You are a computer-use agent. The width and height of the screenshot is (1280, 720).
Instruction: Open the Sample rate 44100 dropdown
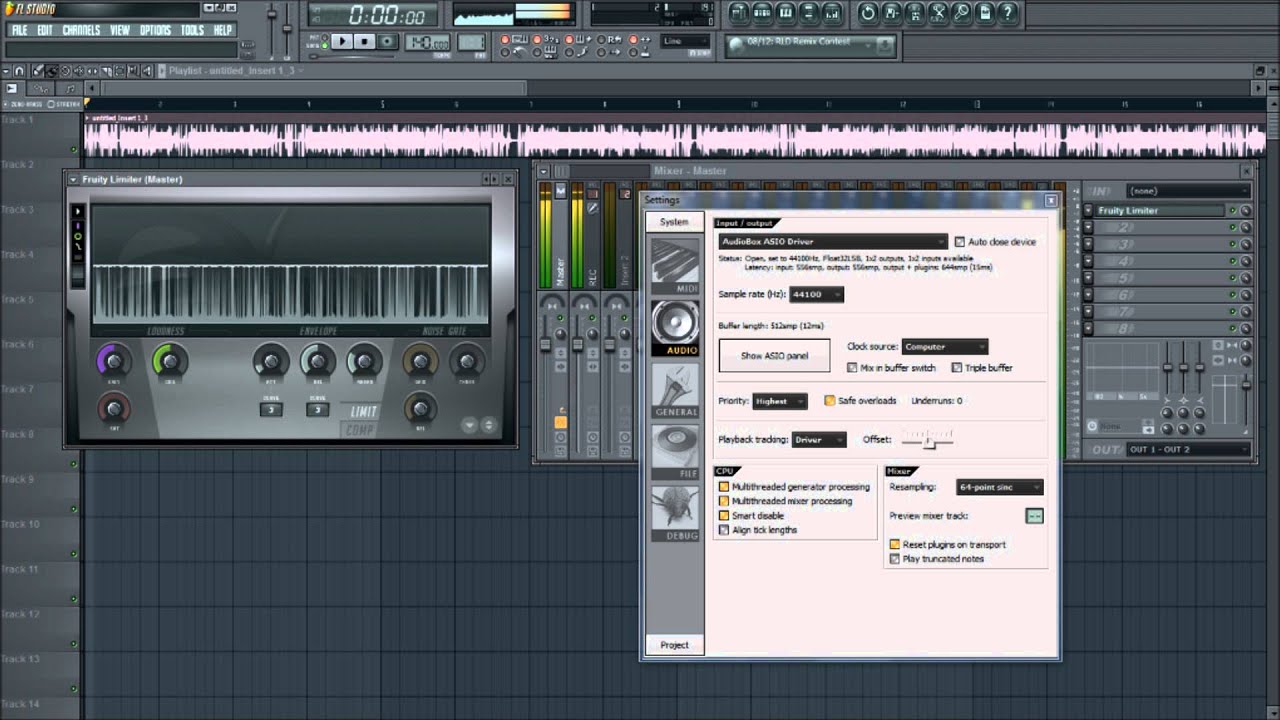coord(816,295)
